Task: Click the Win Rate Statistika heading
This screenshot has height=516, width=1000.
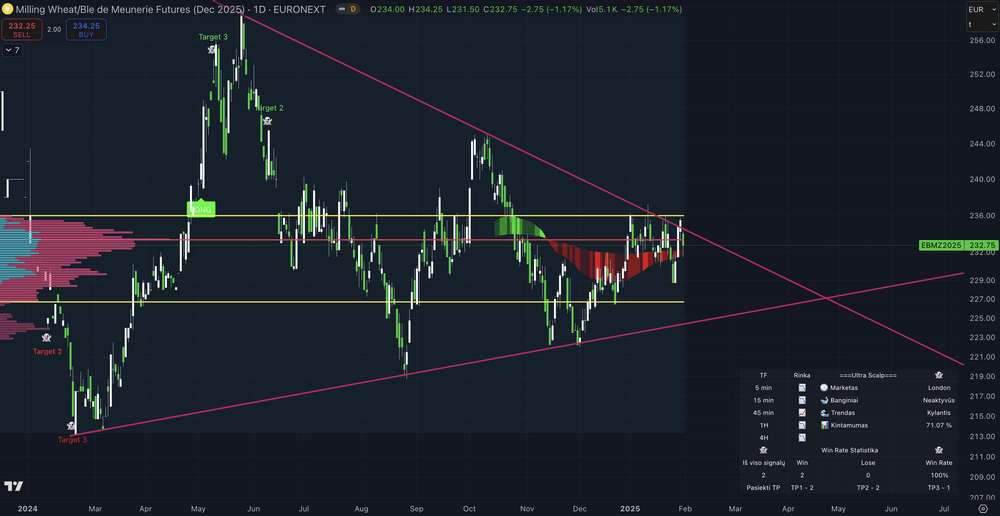Action: coord(851,450)
